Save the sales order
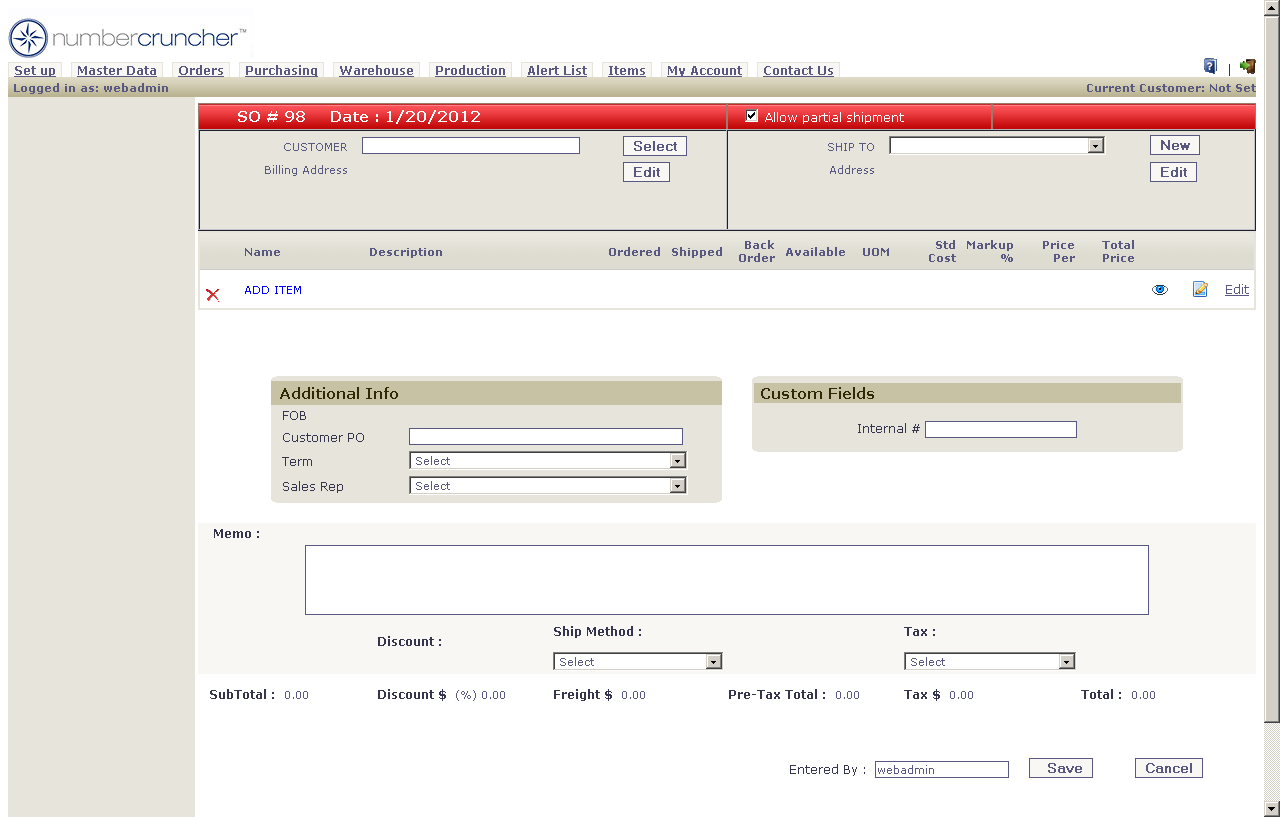1280x817 pixels. pyautogui.click(x=1061, y=768)
